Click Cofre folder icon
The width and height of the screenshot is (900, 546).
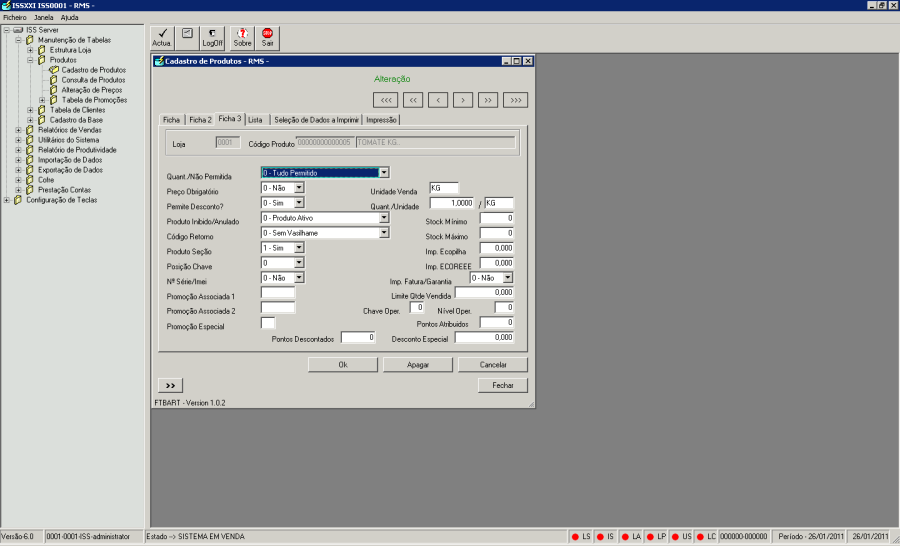click(x=30, y=180)
